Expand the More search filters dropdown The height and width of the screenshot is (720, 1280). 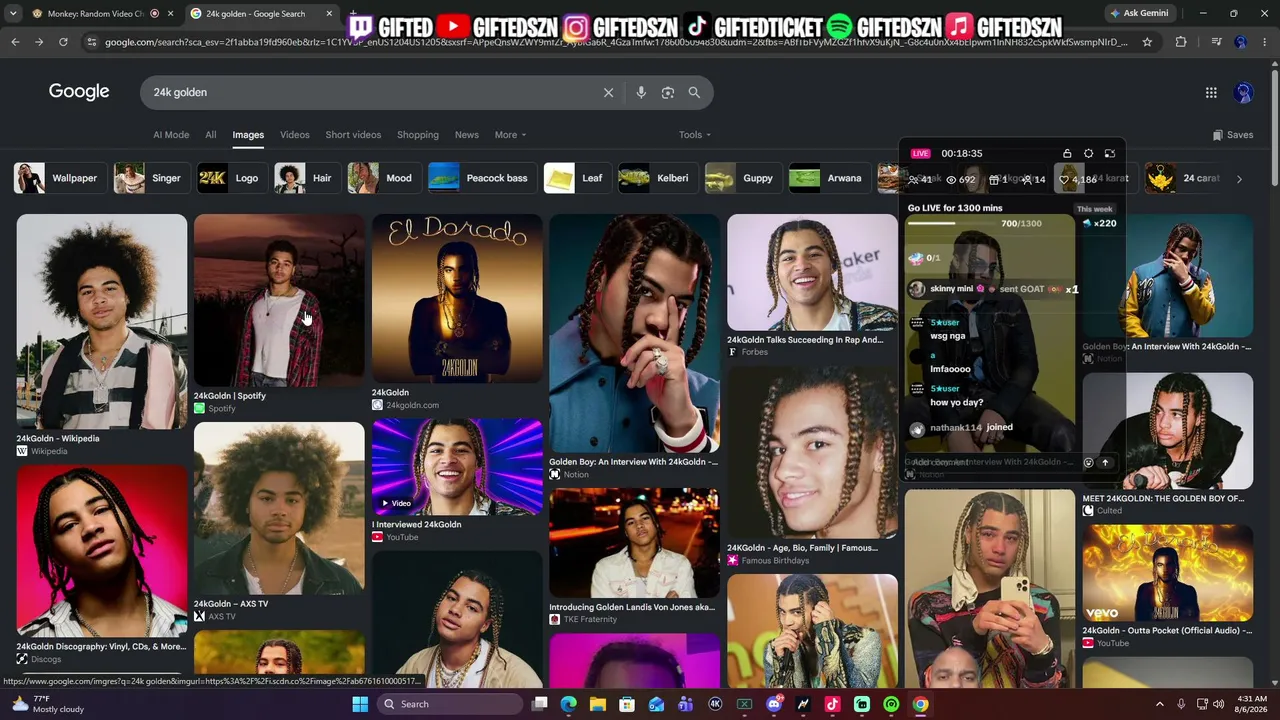point(510,135)
